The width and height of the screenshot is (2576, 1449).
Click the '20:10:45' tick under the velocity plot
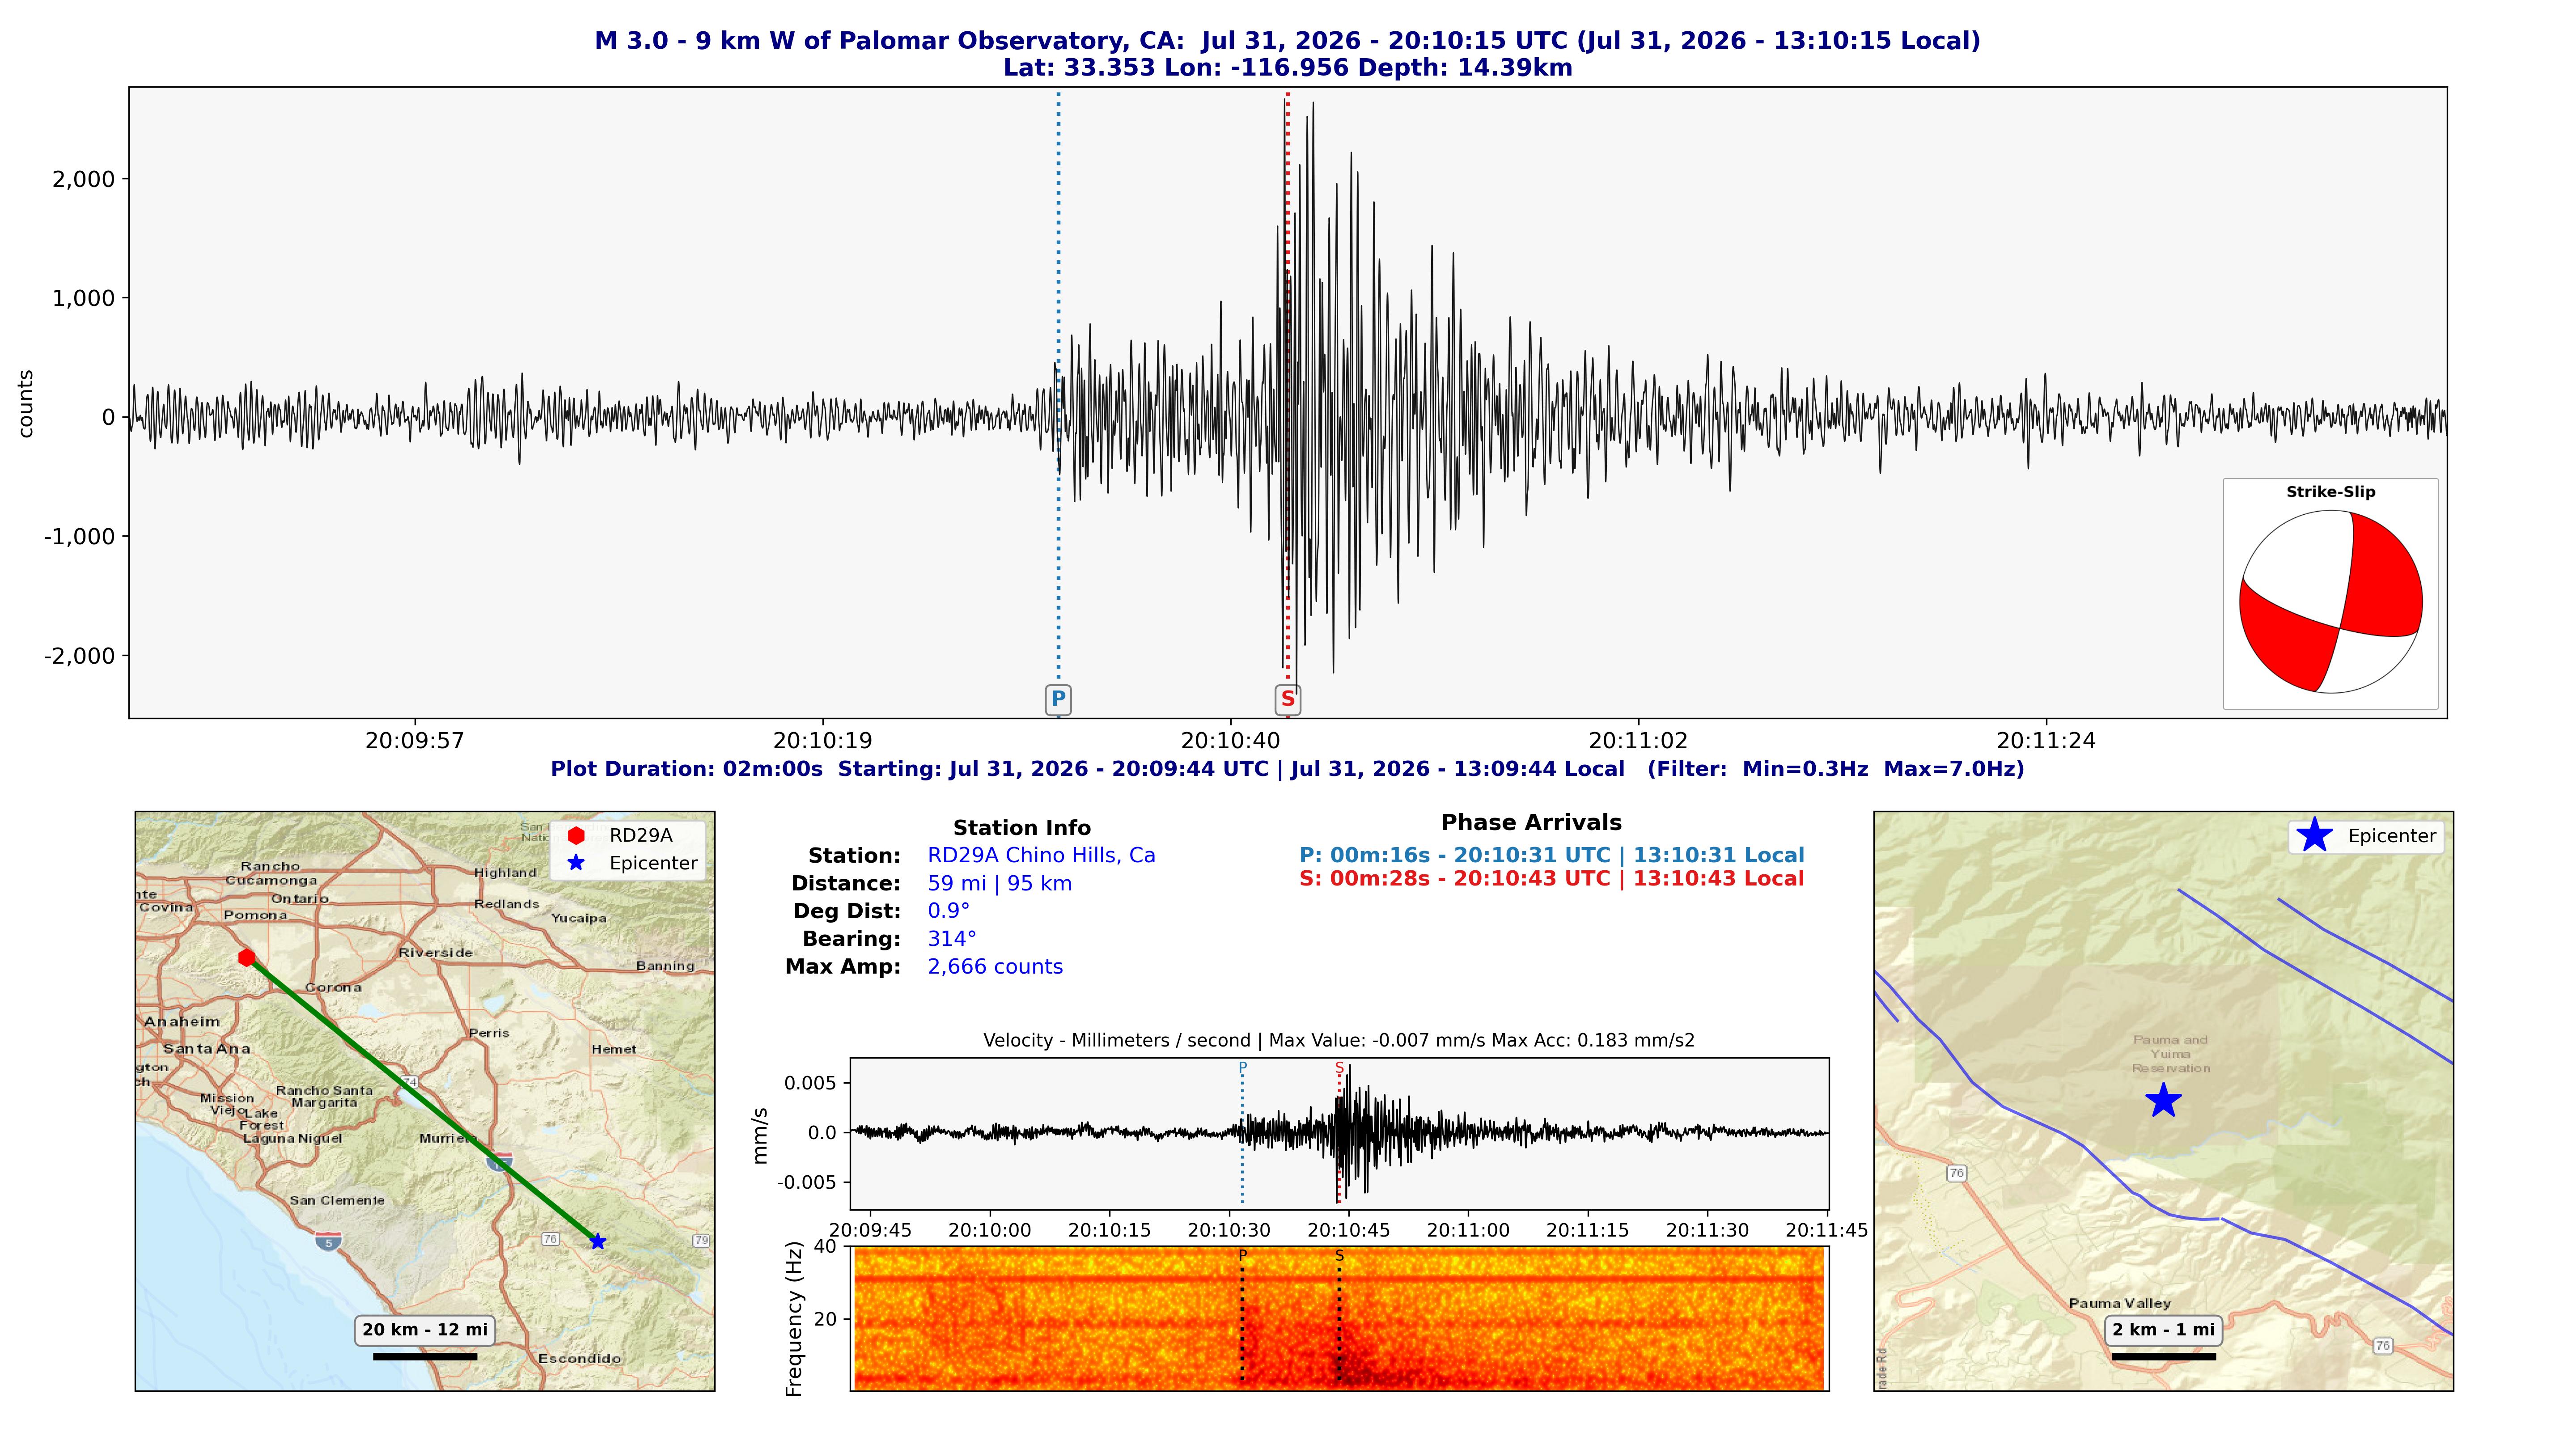[1349, 1230]
